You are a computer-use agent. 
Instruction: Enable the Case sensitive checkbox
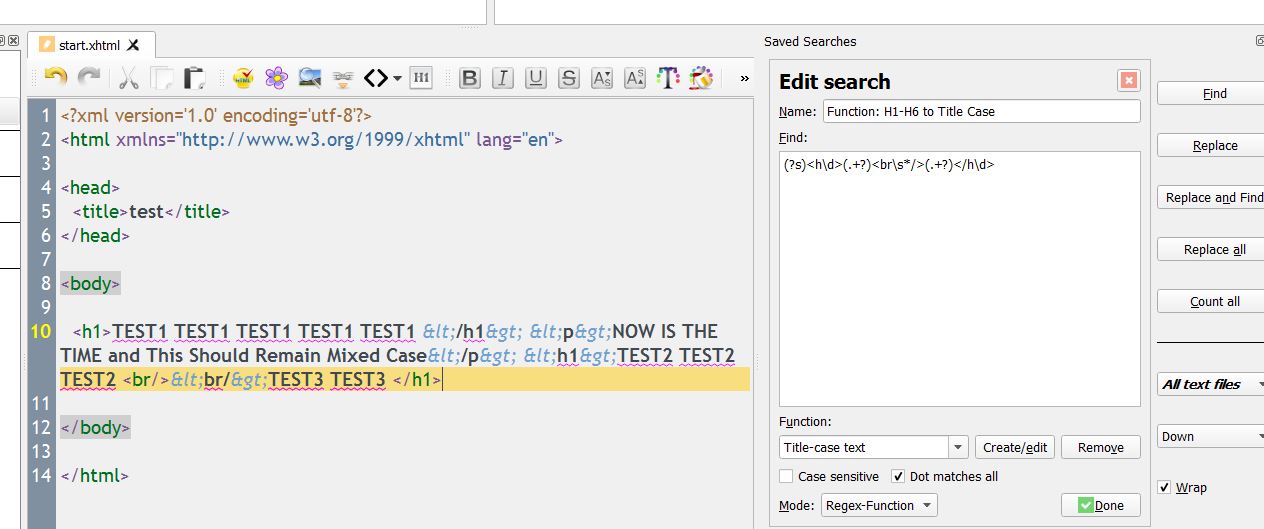tap(786, 477)
